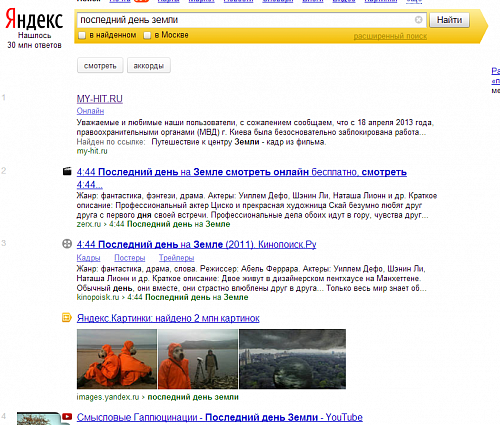Open the "Трейлеры" sublink
500x425 pixels.
176,258
